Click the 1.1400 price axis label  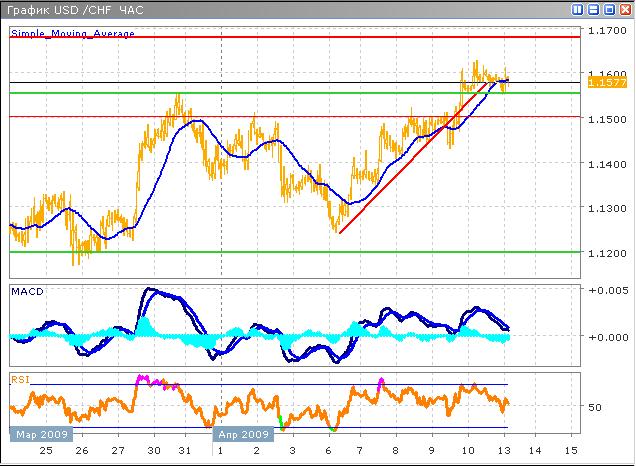coord(602,164)
